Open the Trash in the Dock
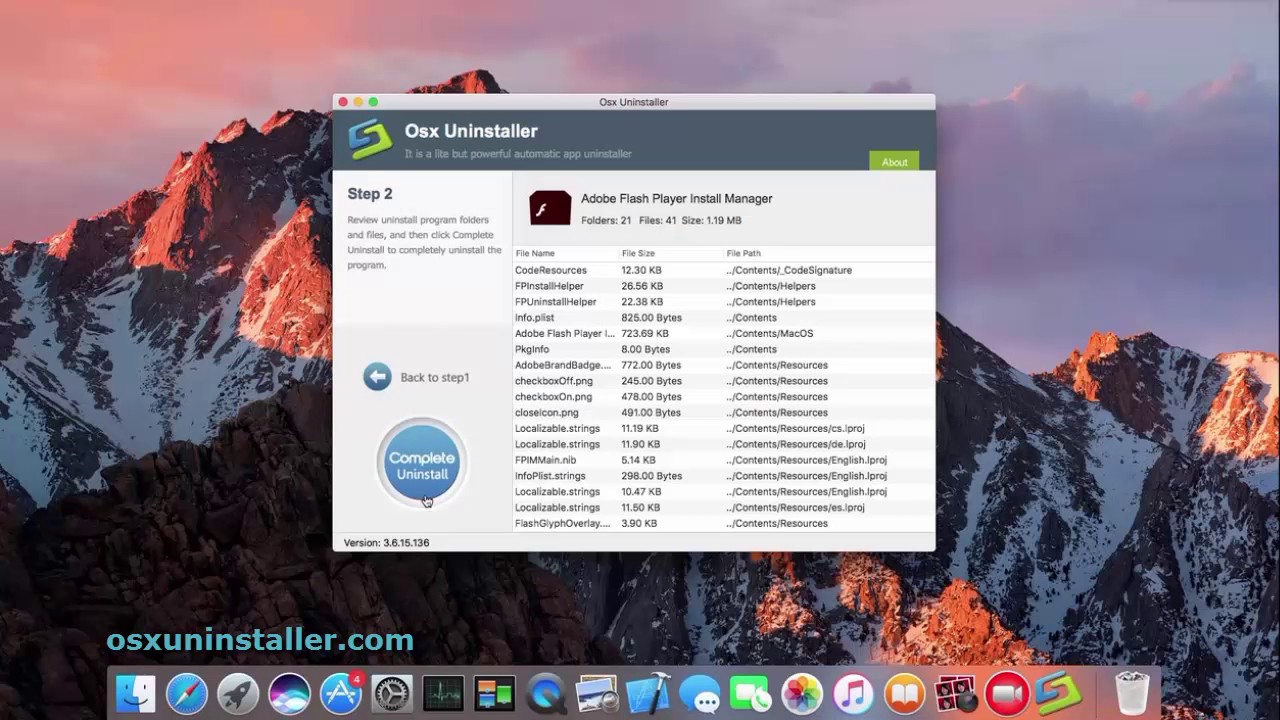 coord(1132,694)
